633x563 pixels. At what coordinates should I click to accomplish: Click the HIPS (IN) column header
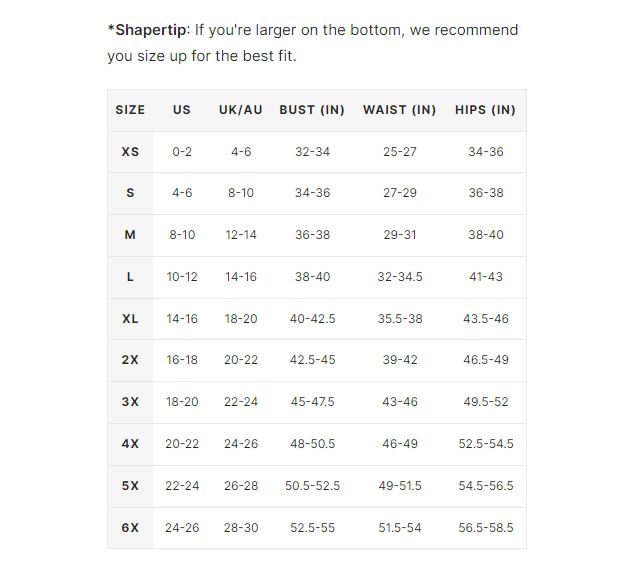click(x=485, y=110)
